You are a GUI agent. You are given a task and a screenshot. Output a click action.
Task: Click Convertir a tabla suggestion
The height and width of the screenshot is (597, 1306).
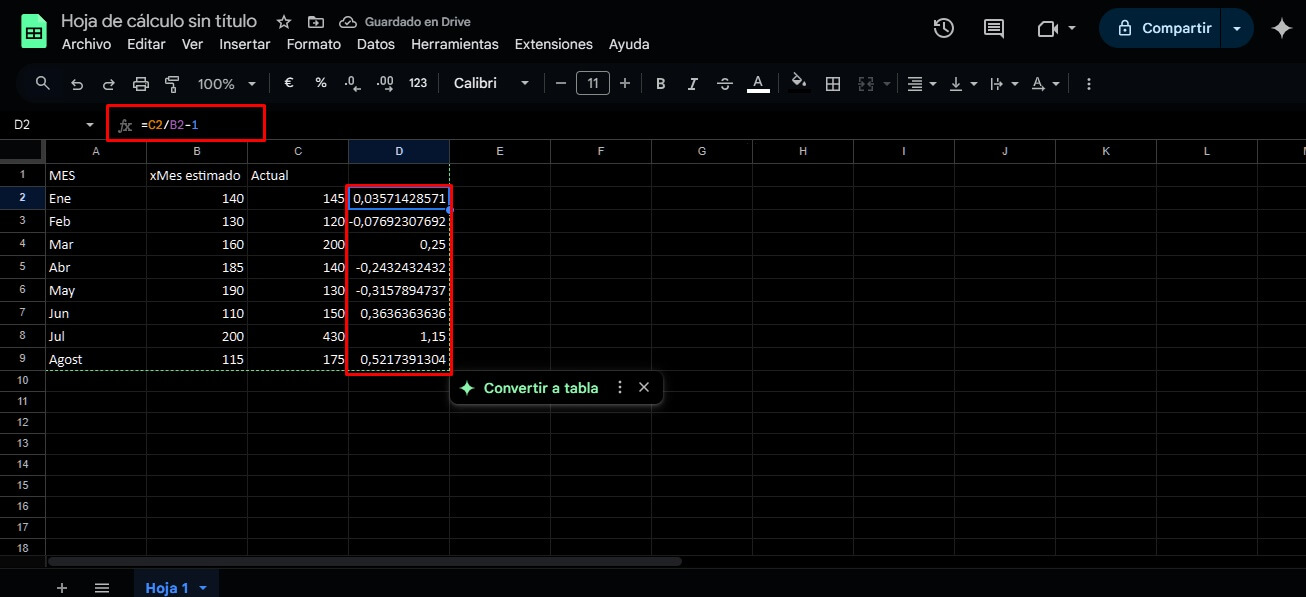coord(529,388)
